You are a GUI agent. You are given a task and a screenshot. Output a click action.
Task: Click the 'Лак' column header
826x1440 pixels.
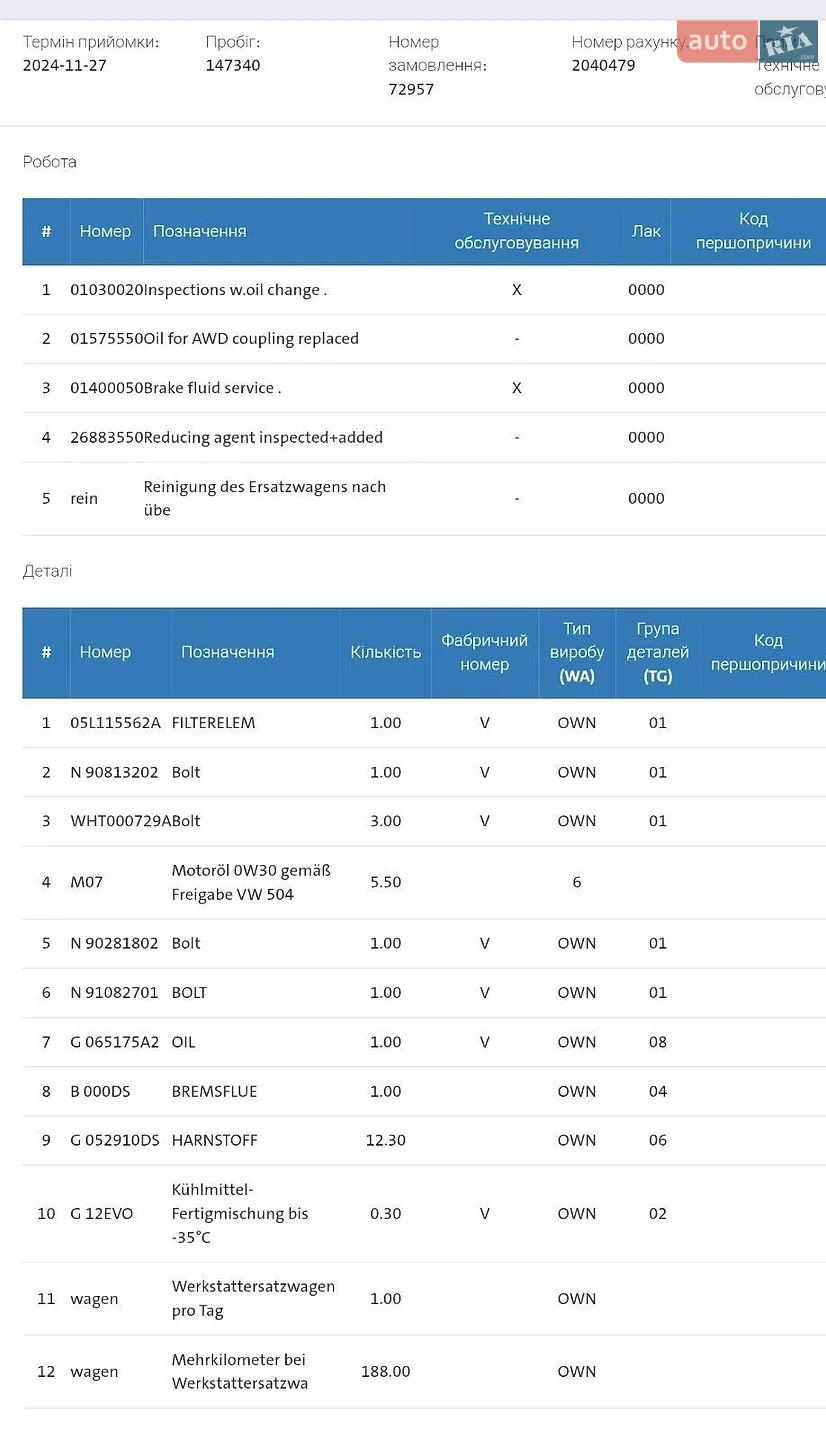pyautogui.click(x=646, y=231)
